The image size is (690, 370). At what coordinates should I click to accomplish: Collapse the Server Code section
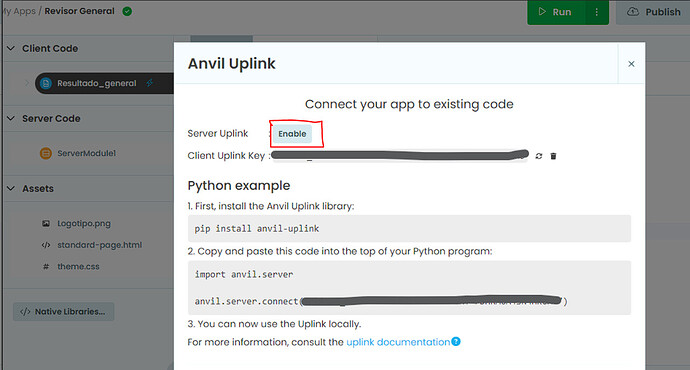[11, 118]
